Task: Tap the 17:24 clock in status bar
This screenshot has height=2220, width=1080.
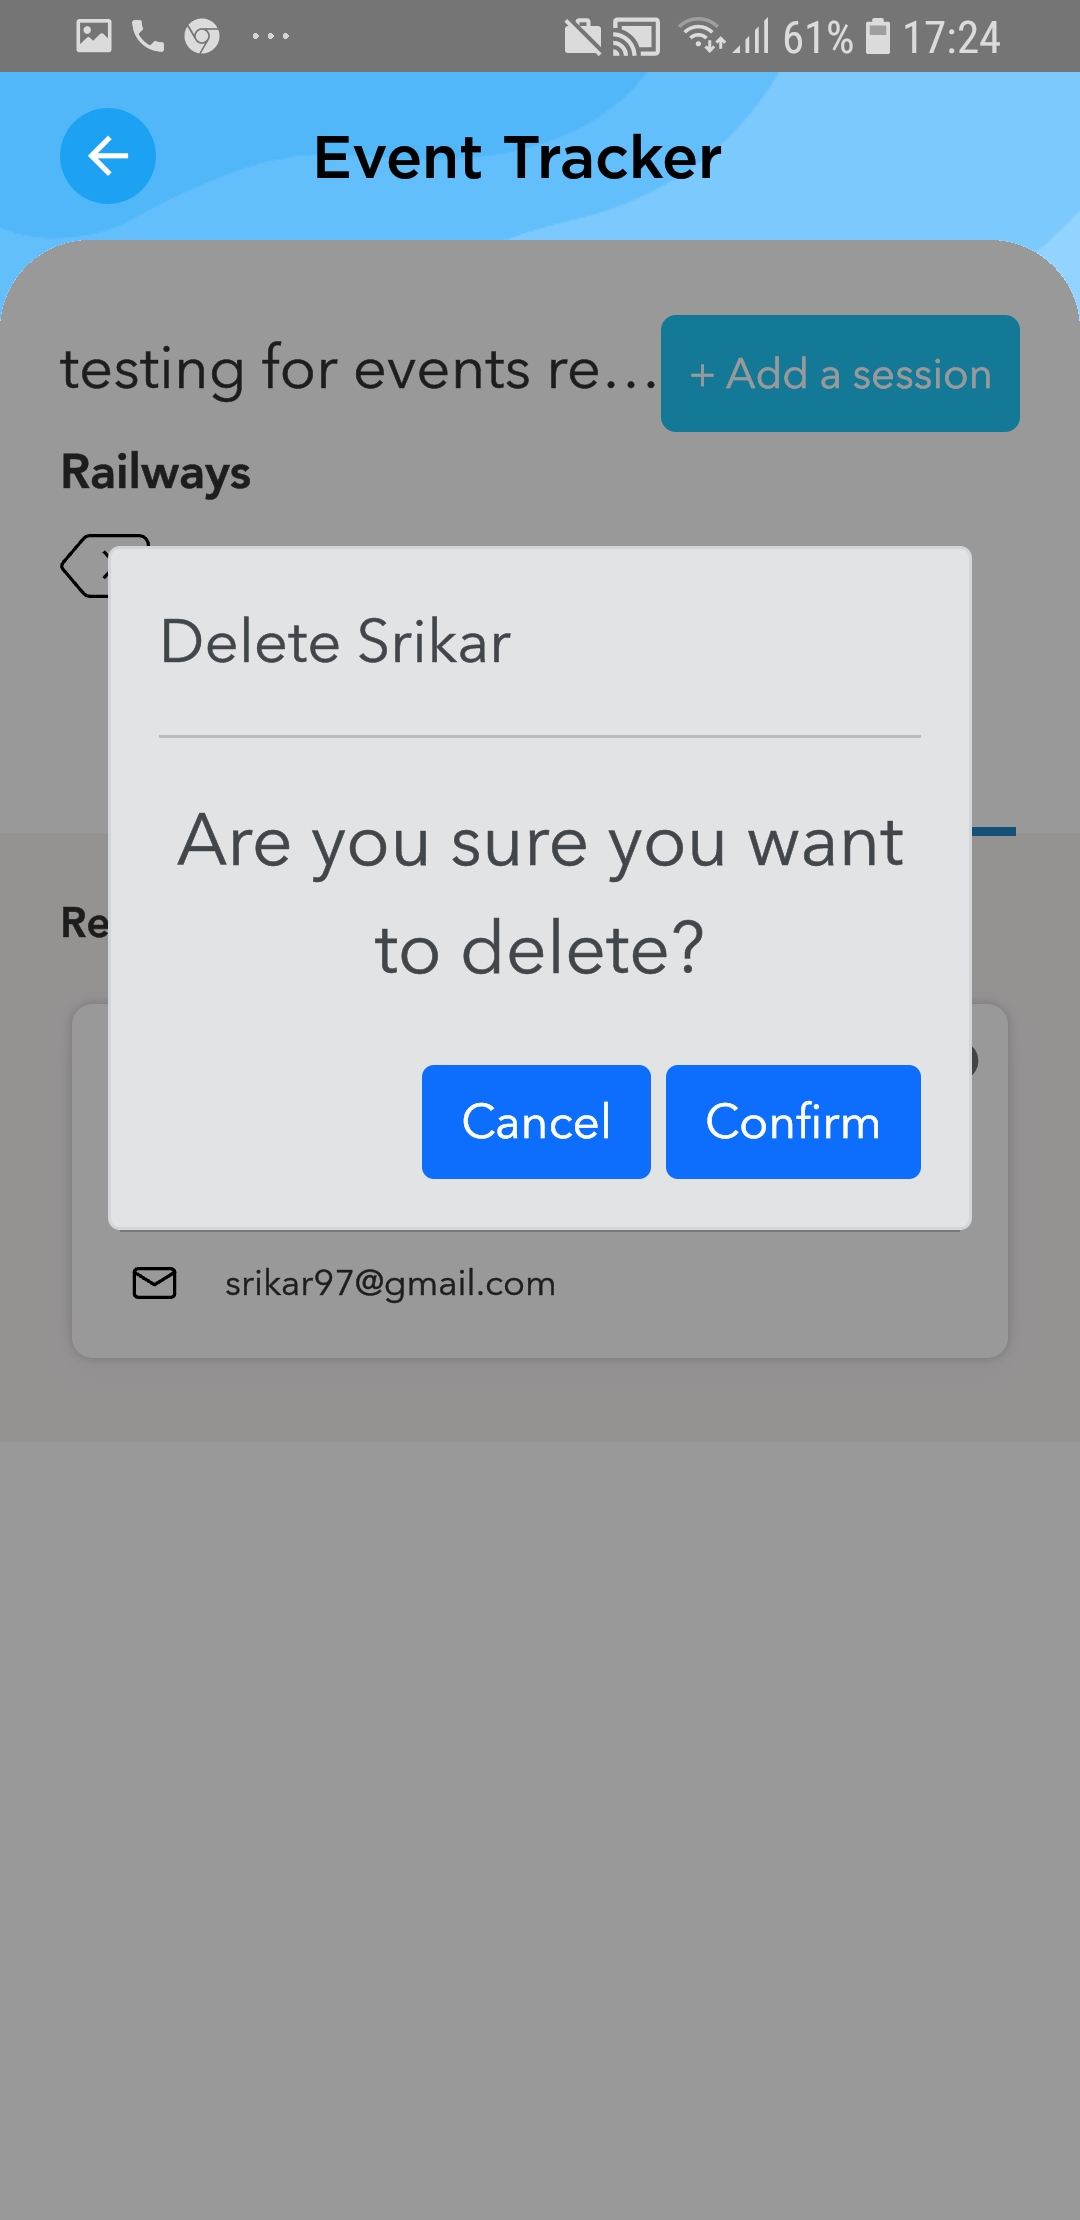Action: 951,38
